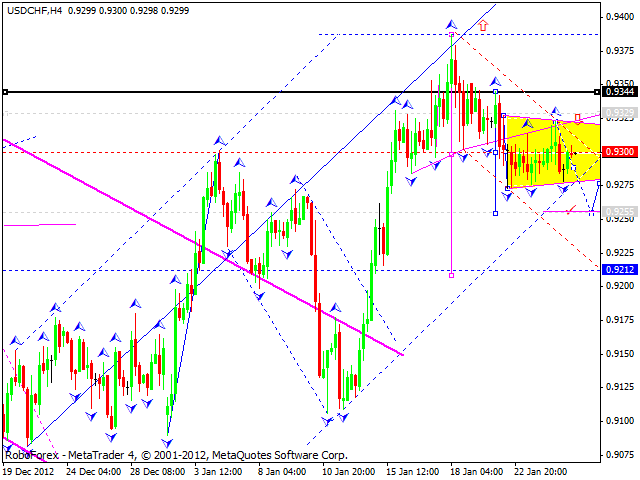Click the 8 Jan 04:00 date label
Image resolution: width=640 pixels, height=480 pixels.
(x=282, y=471)
